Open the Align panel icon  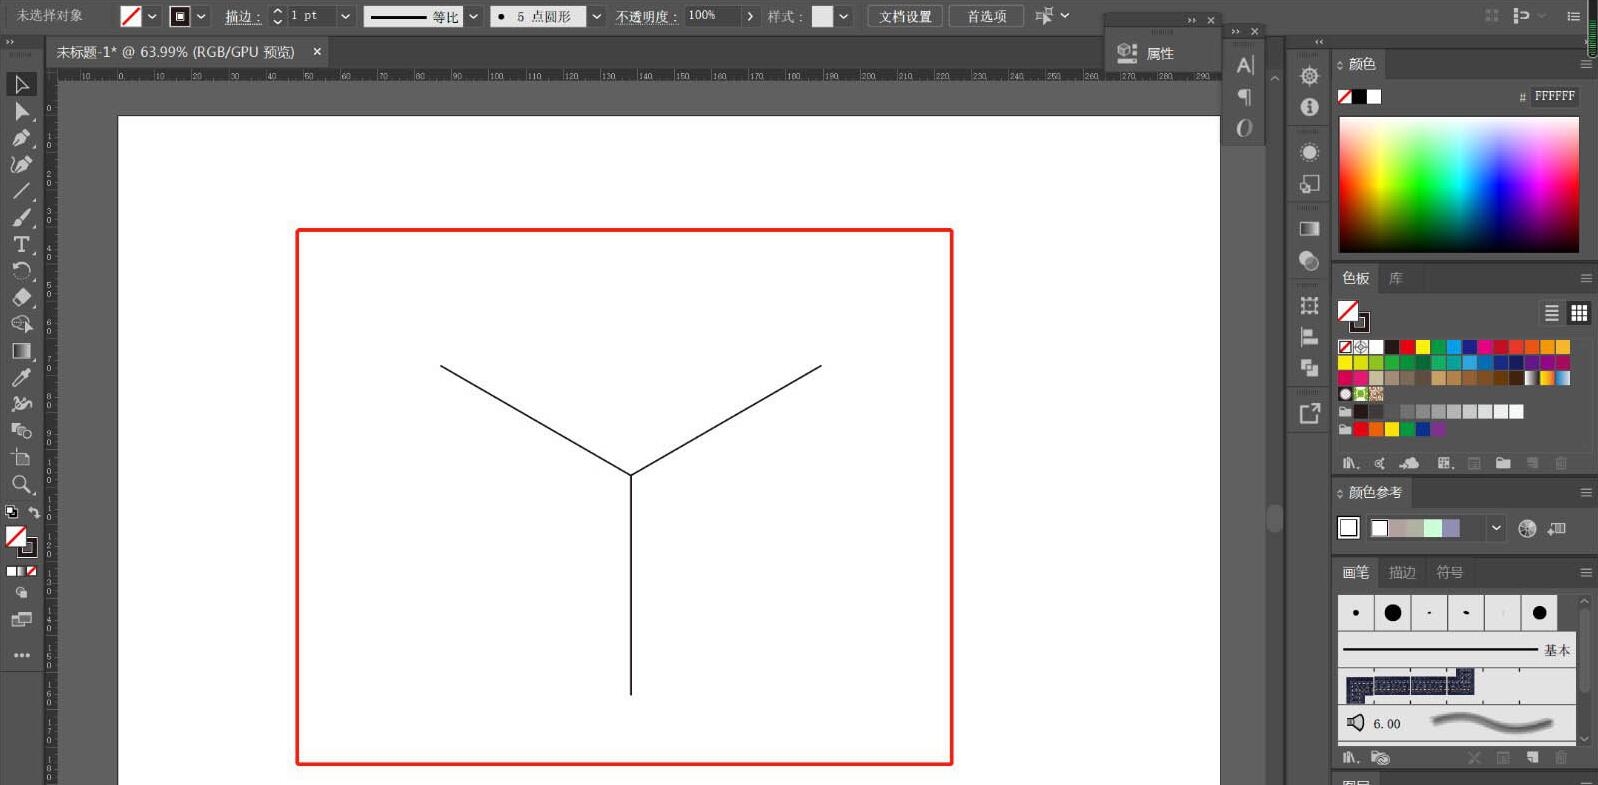(x=1309, y=337)
